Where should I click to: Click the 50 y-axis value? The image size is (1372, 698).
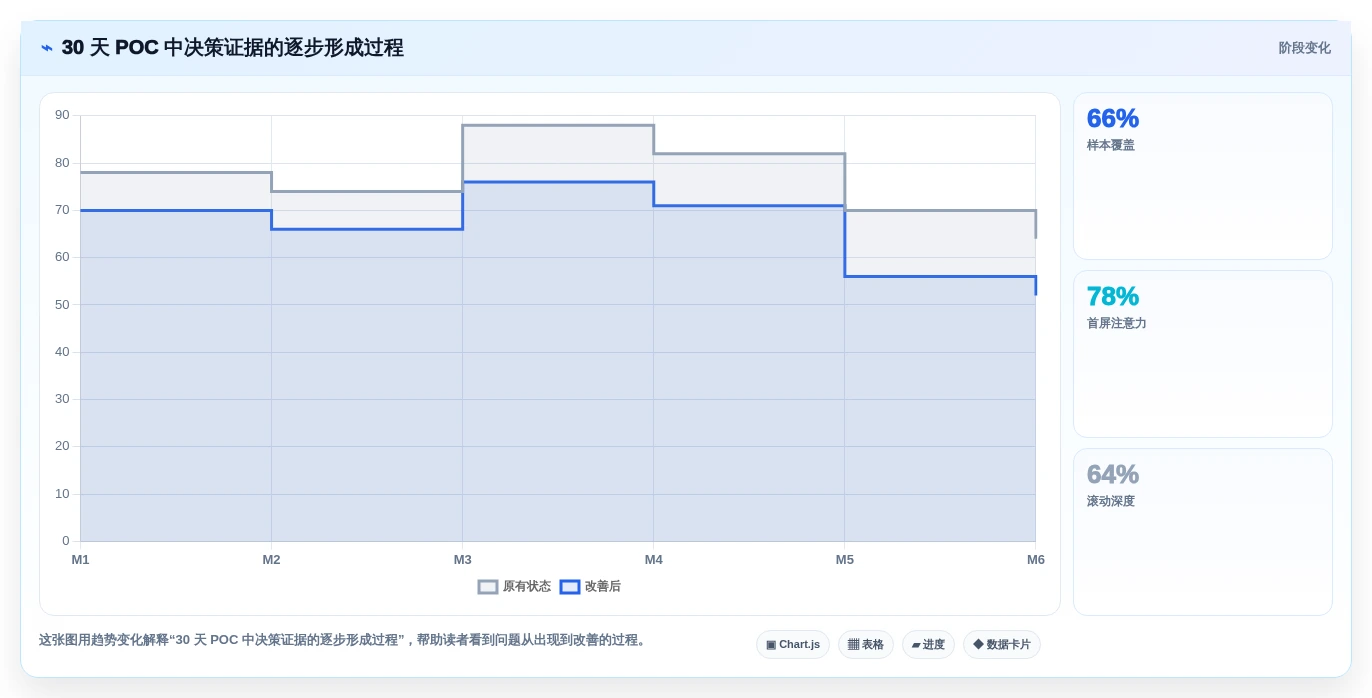tap(62, 304)
